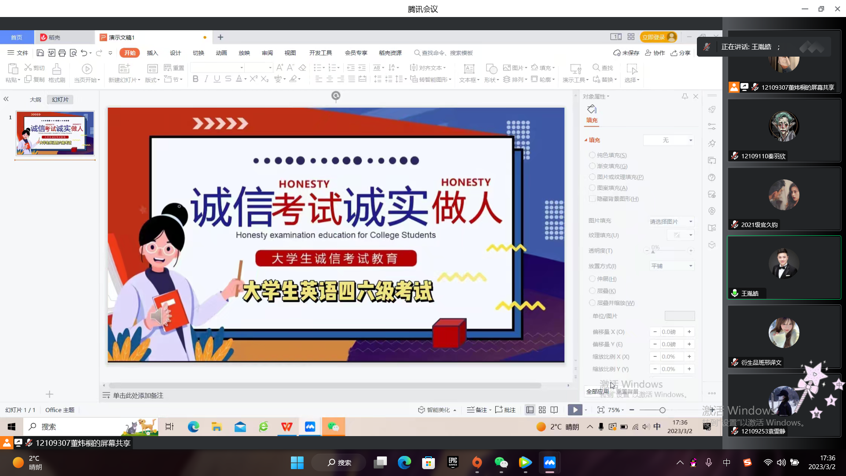Open the fill type dropdown showing 无
This screenshot has width=846, height=476.
click(669, 140)
